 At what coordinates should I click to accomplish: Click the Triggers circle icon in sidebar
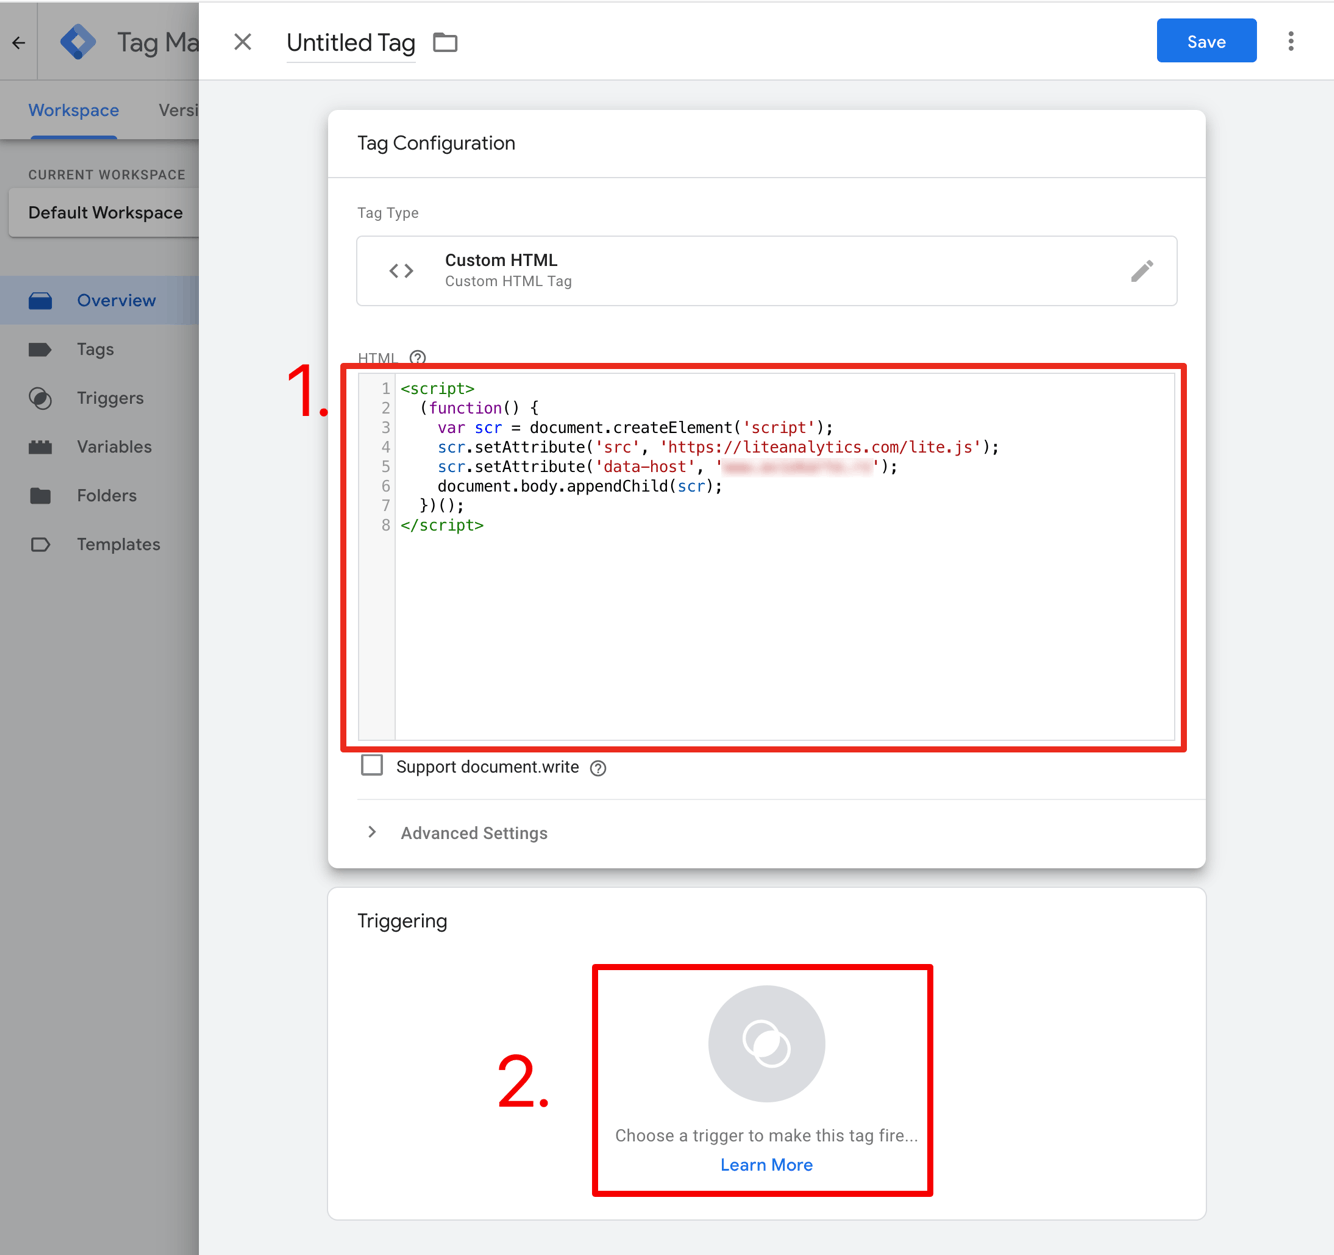click(40, 398)
